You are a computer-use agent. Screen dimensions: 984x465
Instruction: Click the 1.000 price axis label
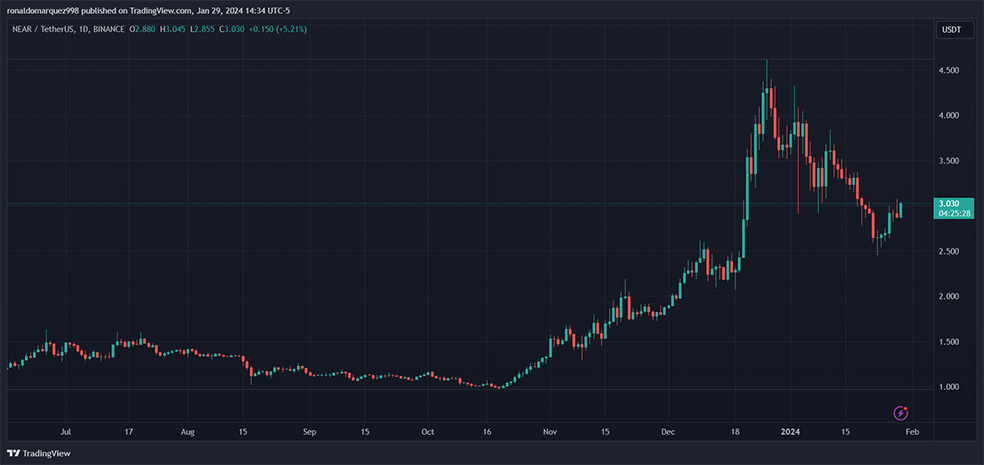pyautogui.click(x=949, y=387)
